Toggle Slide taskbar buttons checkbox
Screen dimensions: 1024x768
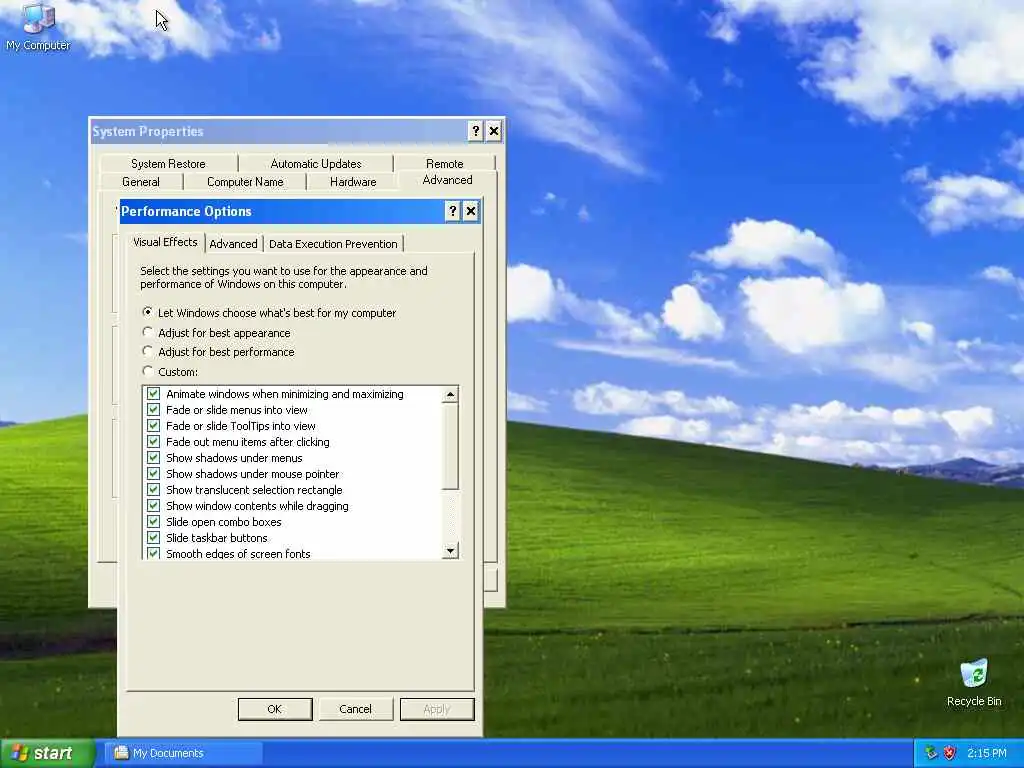coord(153,537)
